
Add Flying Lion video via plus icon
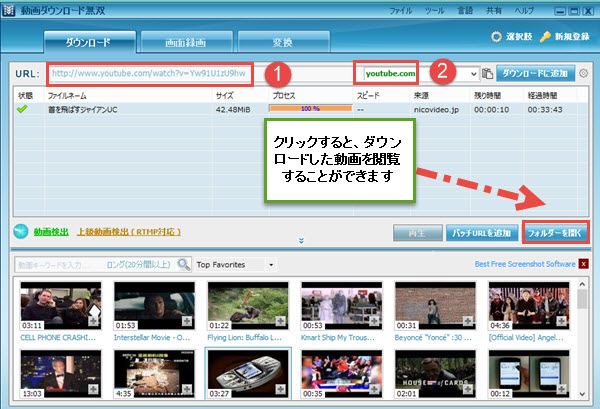[x=280, y=321]
